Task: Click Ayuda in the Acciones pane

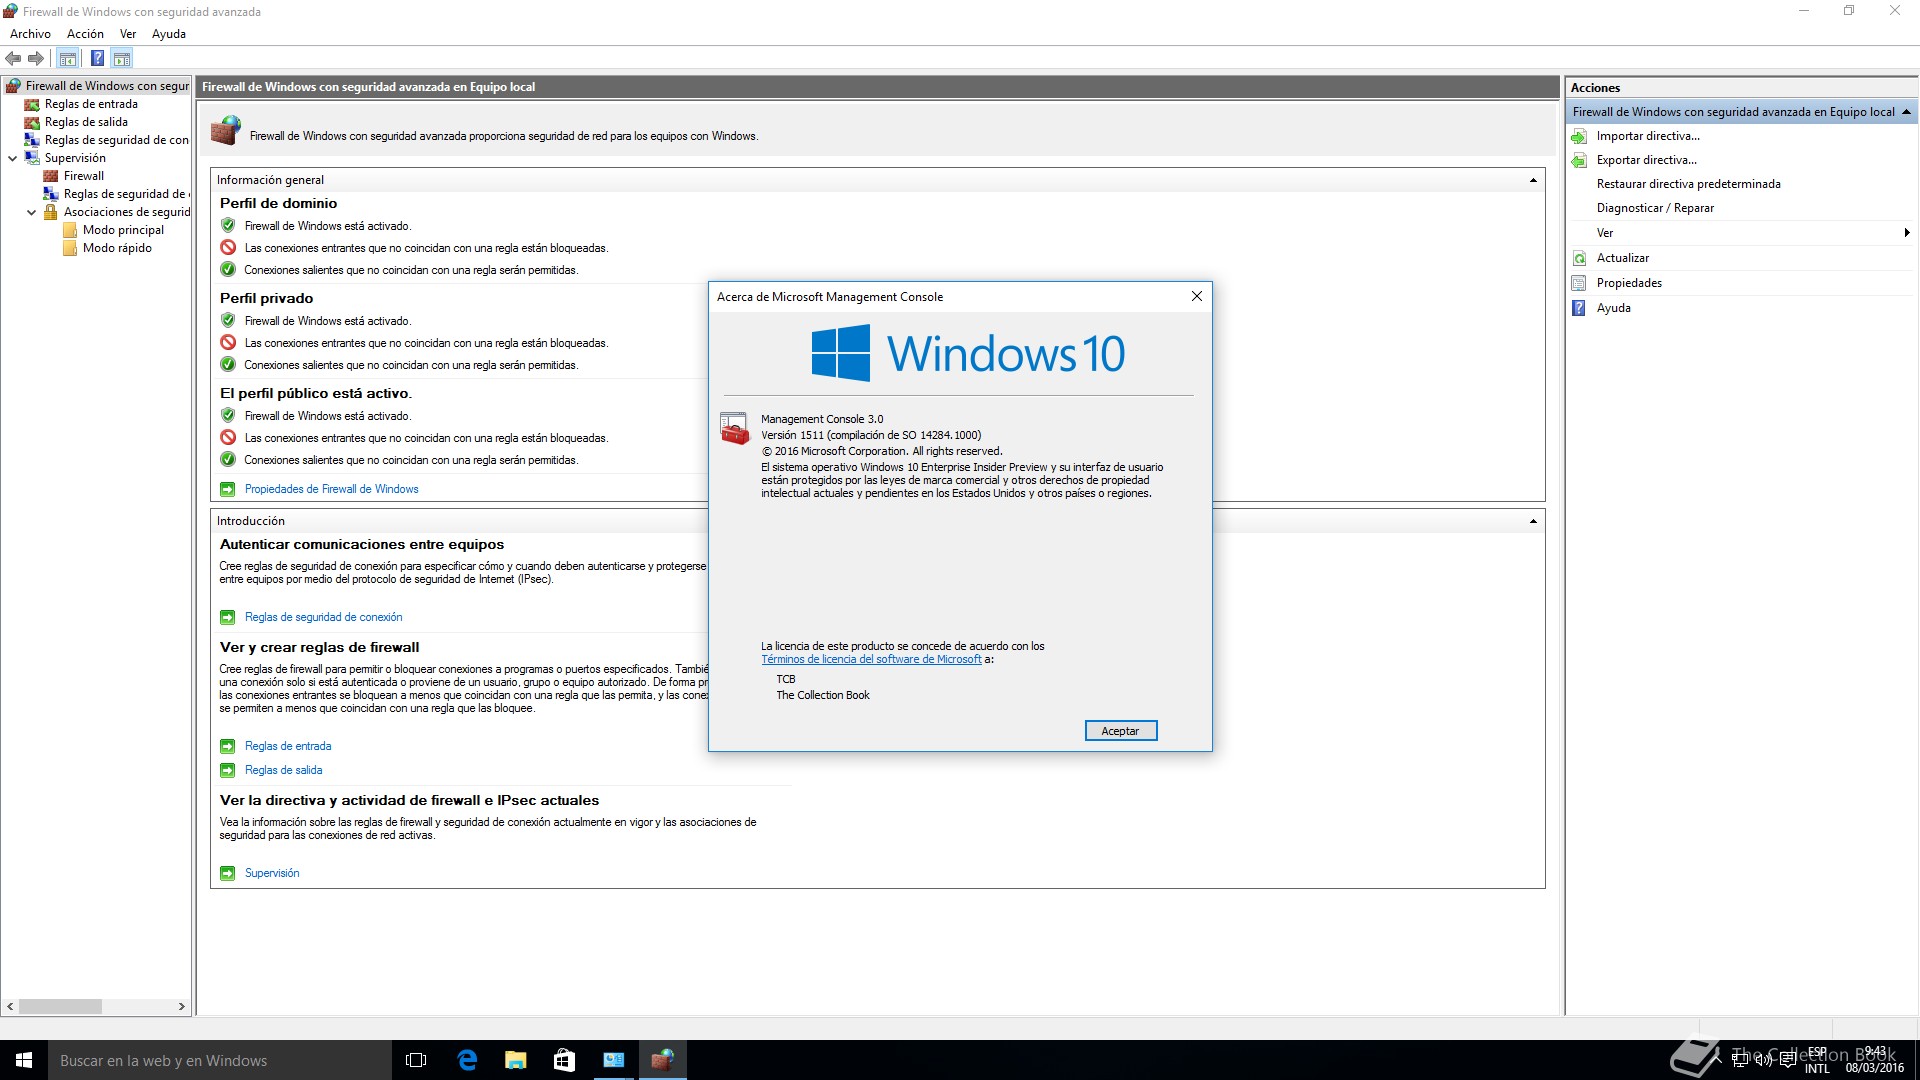Action: pyautogui.click(x=1613, y=308)
